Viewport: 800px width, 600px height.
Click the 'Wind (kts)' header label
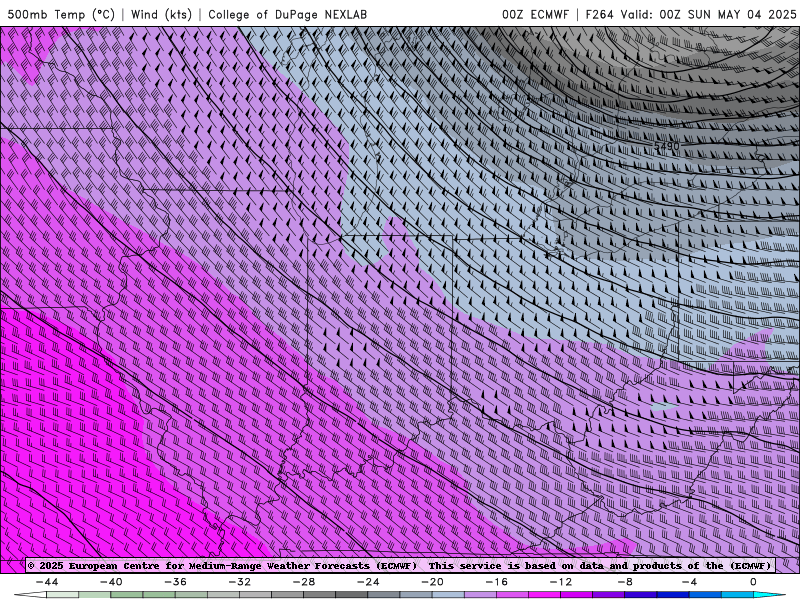pyautogui.click(x=161, y=14)
